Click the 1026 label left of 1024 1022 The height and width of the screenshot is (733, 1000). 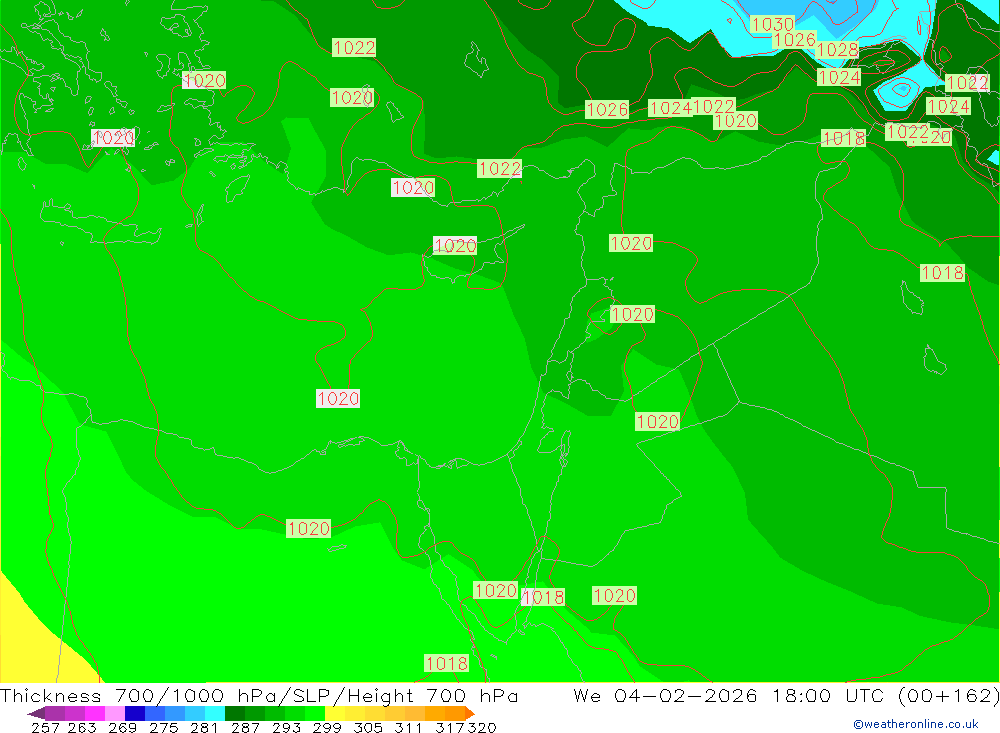coord(607,110)
